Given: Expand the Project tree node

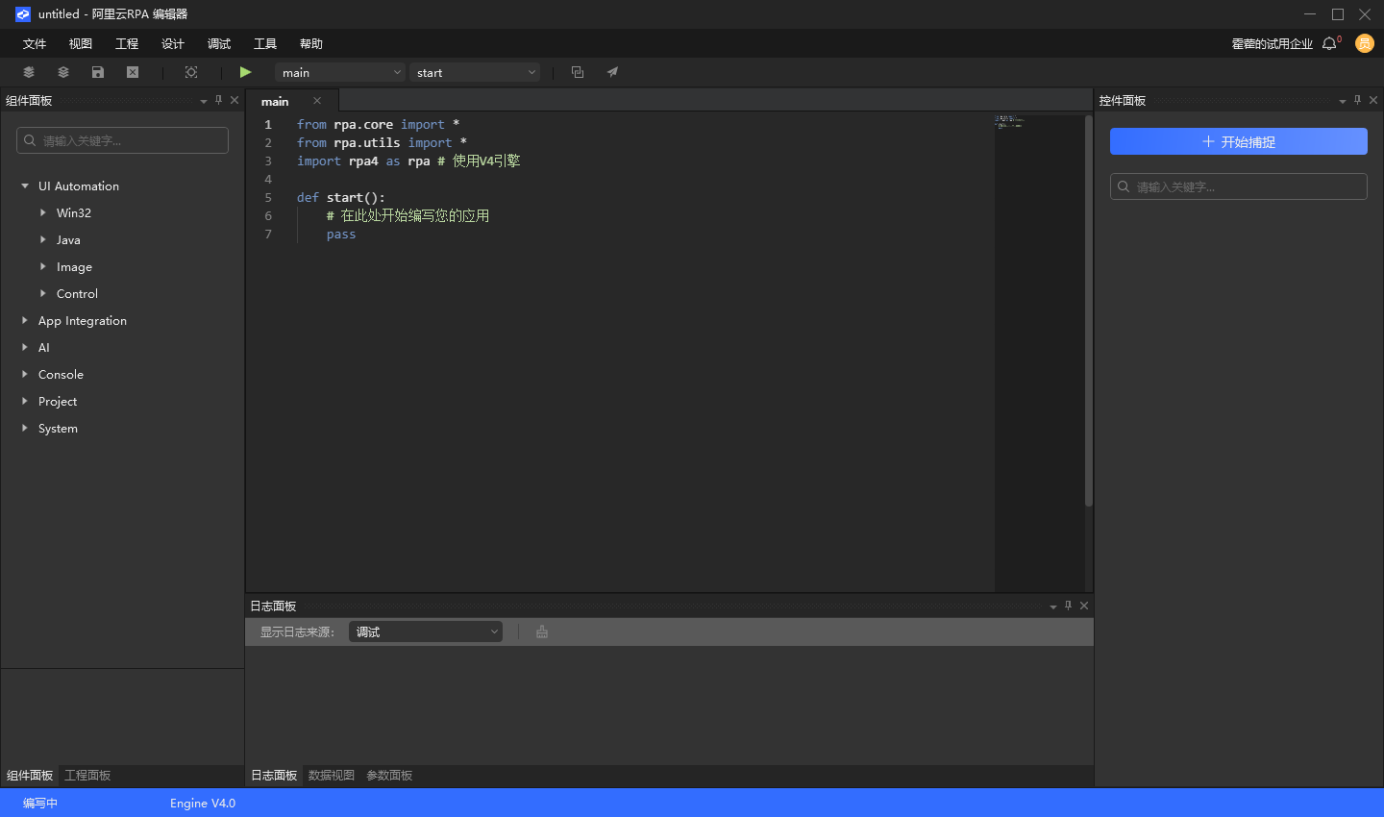Looking at the screenshot, I should (25, 402).
